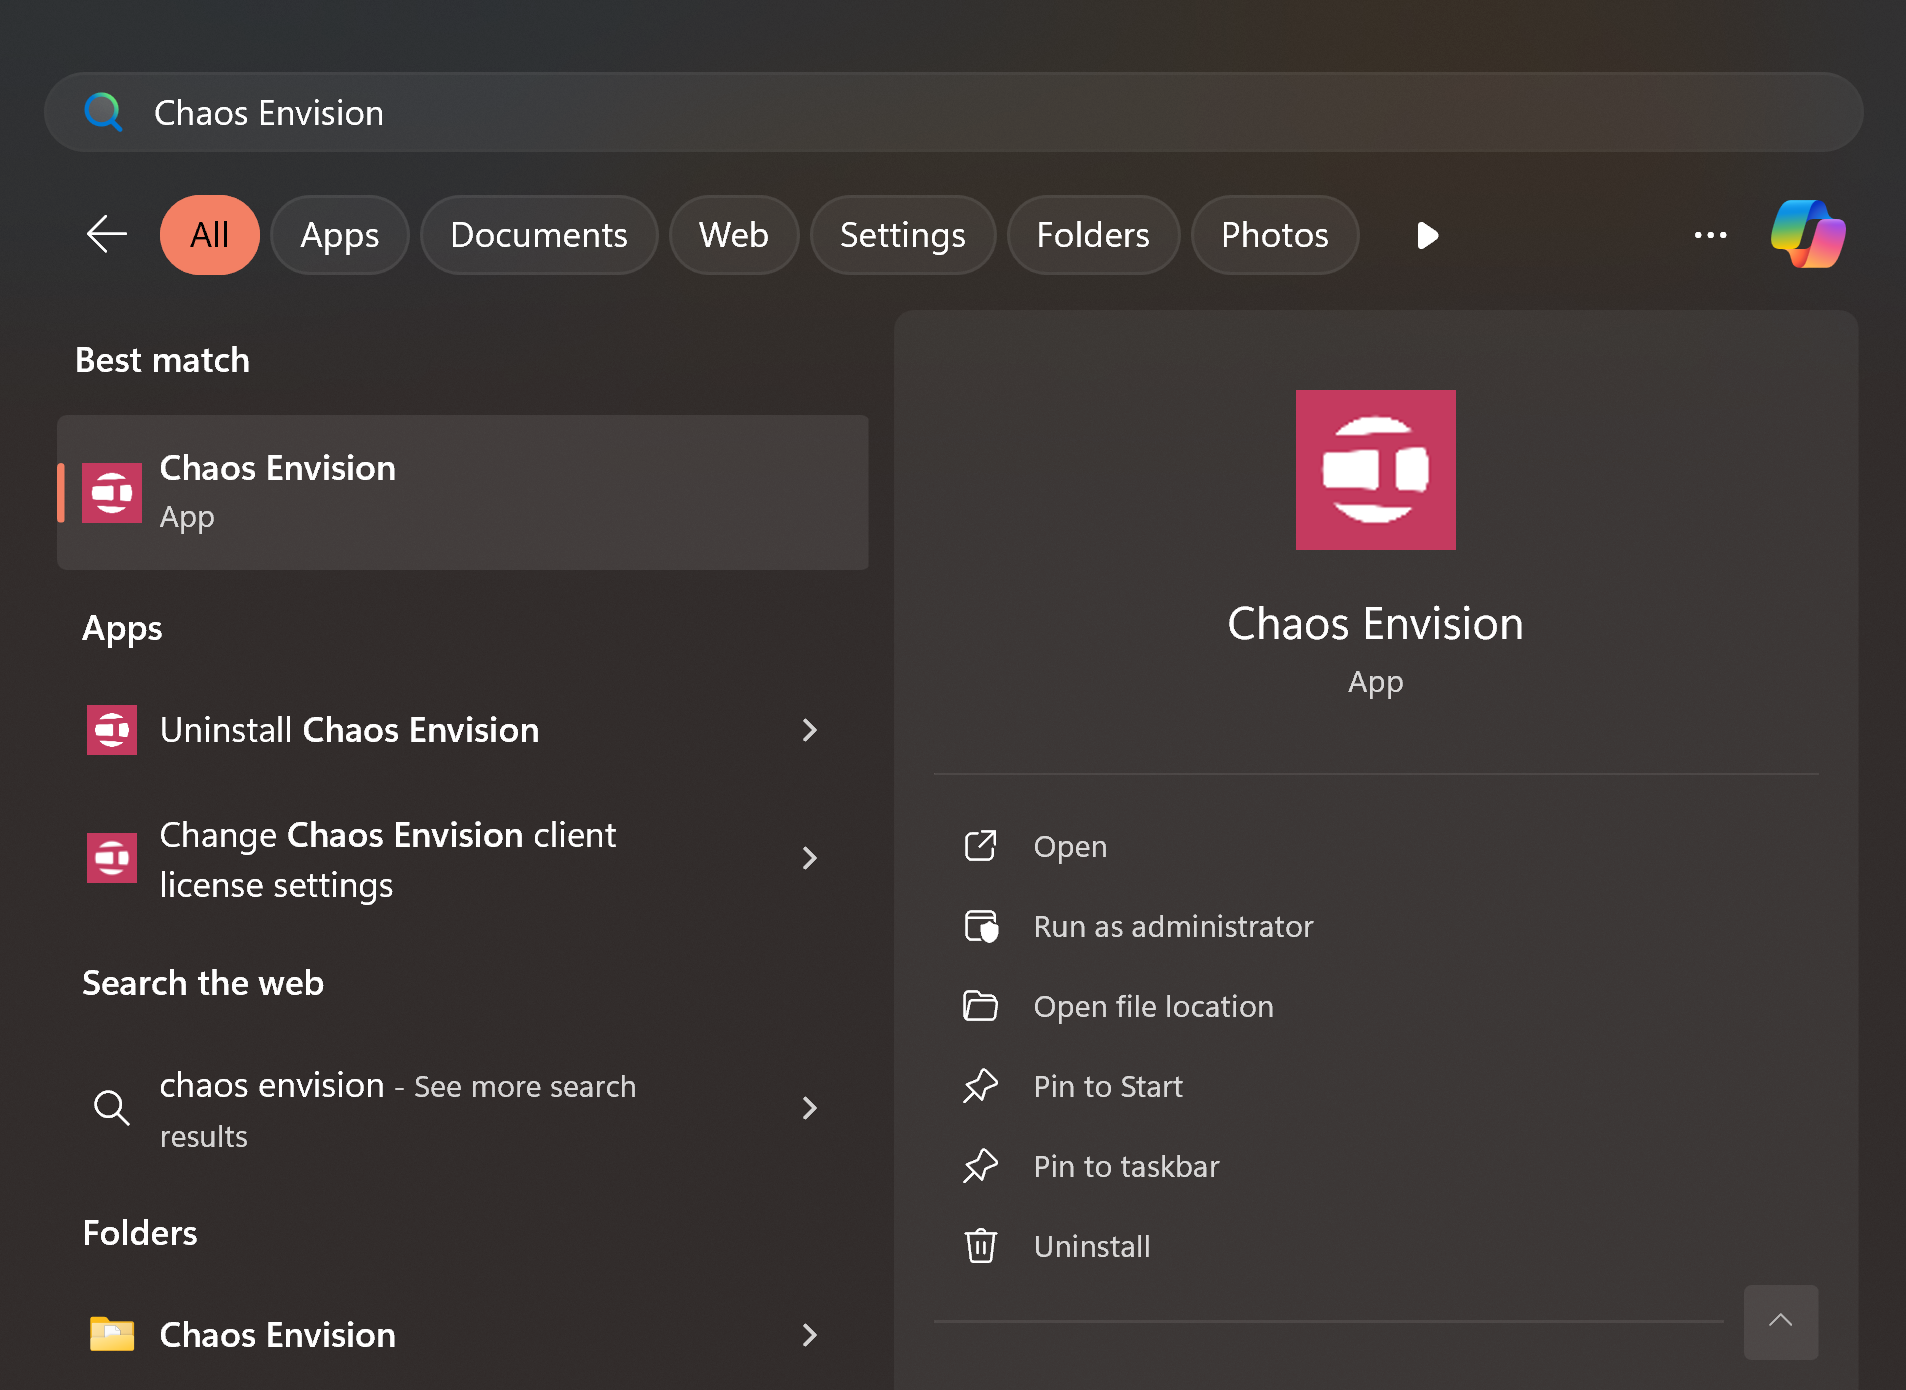Click the large Chaos Envision app logo
This screenshot has height=1390, width=1906.
tap(1375, 470)
